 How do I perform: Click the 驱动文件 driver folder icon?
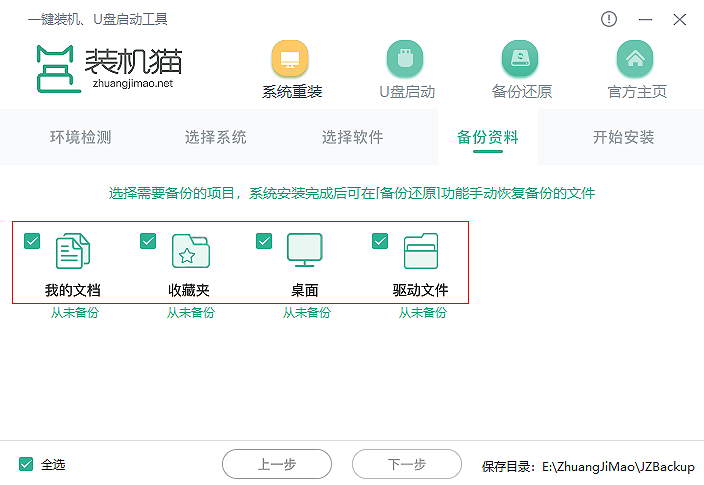[x=421, y=251]
